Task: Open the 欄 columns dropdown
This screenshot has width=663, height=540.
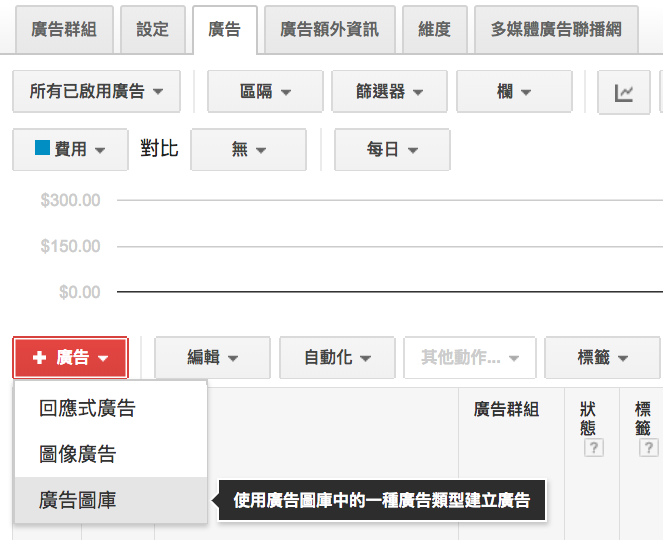Action: pyautogui.click(x=513, y=92)
